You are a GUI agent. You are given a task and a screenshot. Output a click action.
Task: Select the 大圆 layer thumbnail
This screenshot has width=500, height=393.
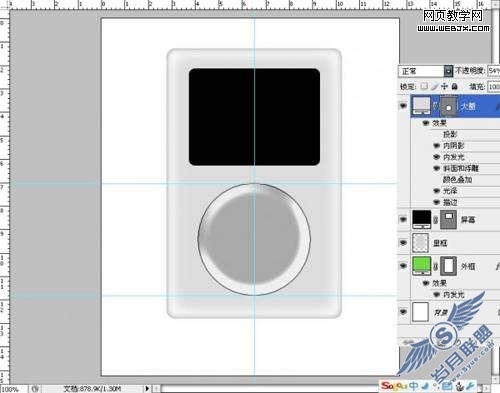(x=421, y=106)
